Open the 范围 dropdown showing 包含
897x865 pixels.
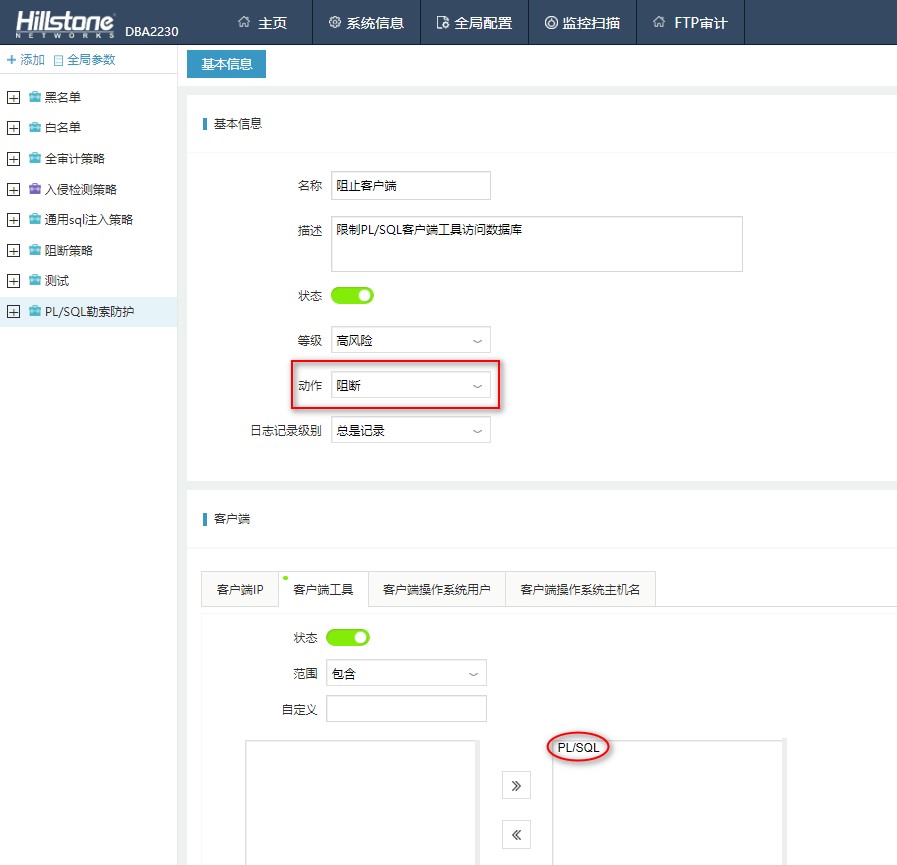(406, 673)
